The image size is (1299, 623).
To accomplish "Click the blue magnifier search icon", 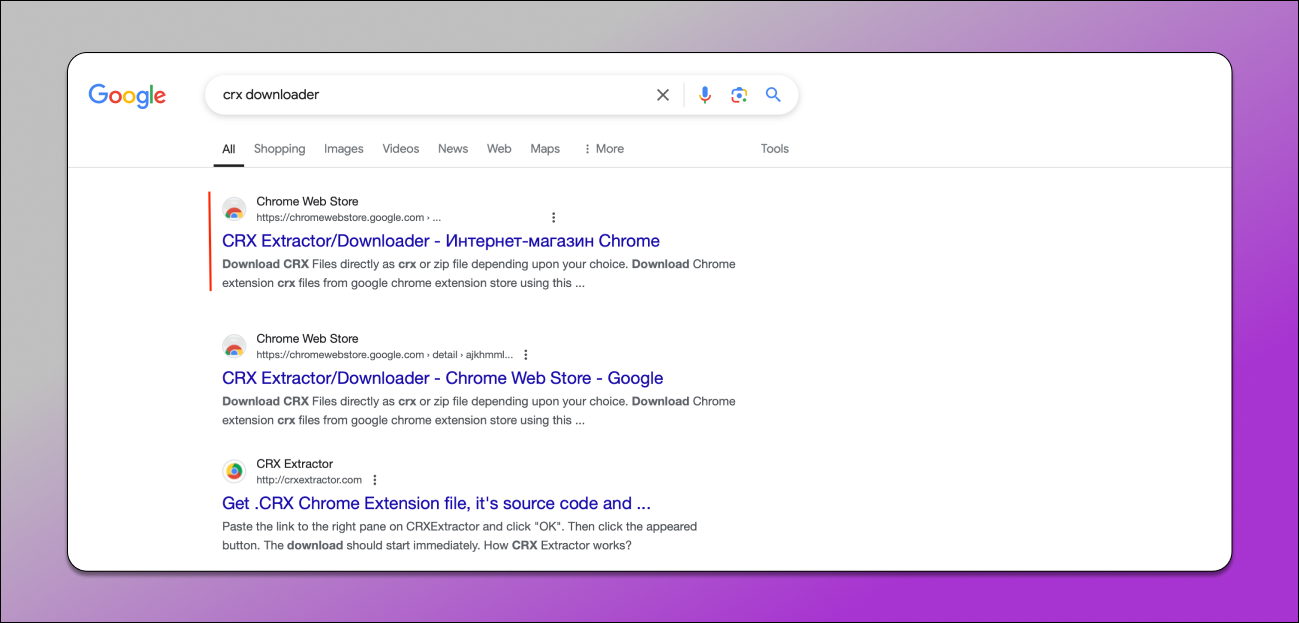I will pyautogui.click(x=773, y=95).
